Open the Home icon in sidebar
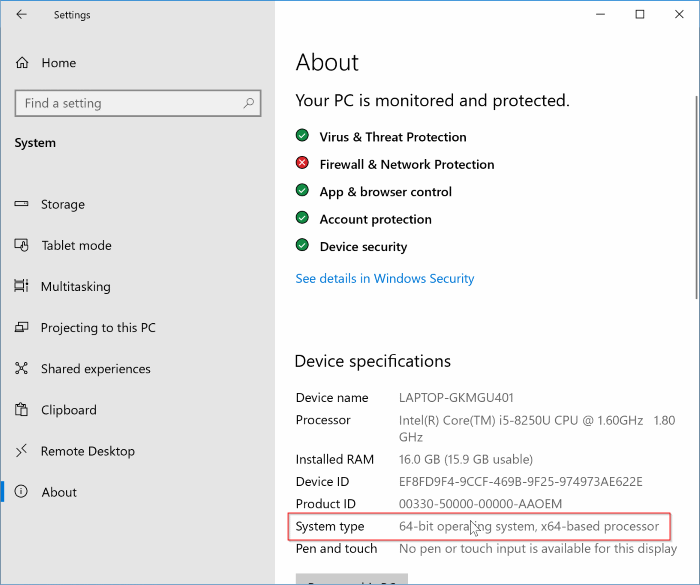This screenshot has height=585, width=700. [x=22, y=63]
